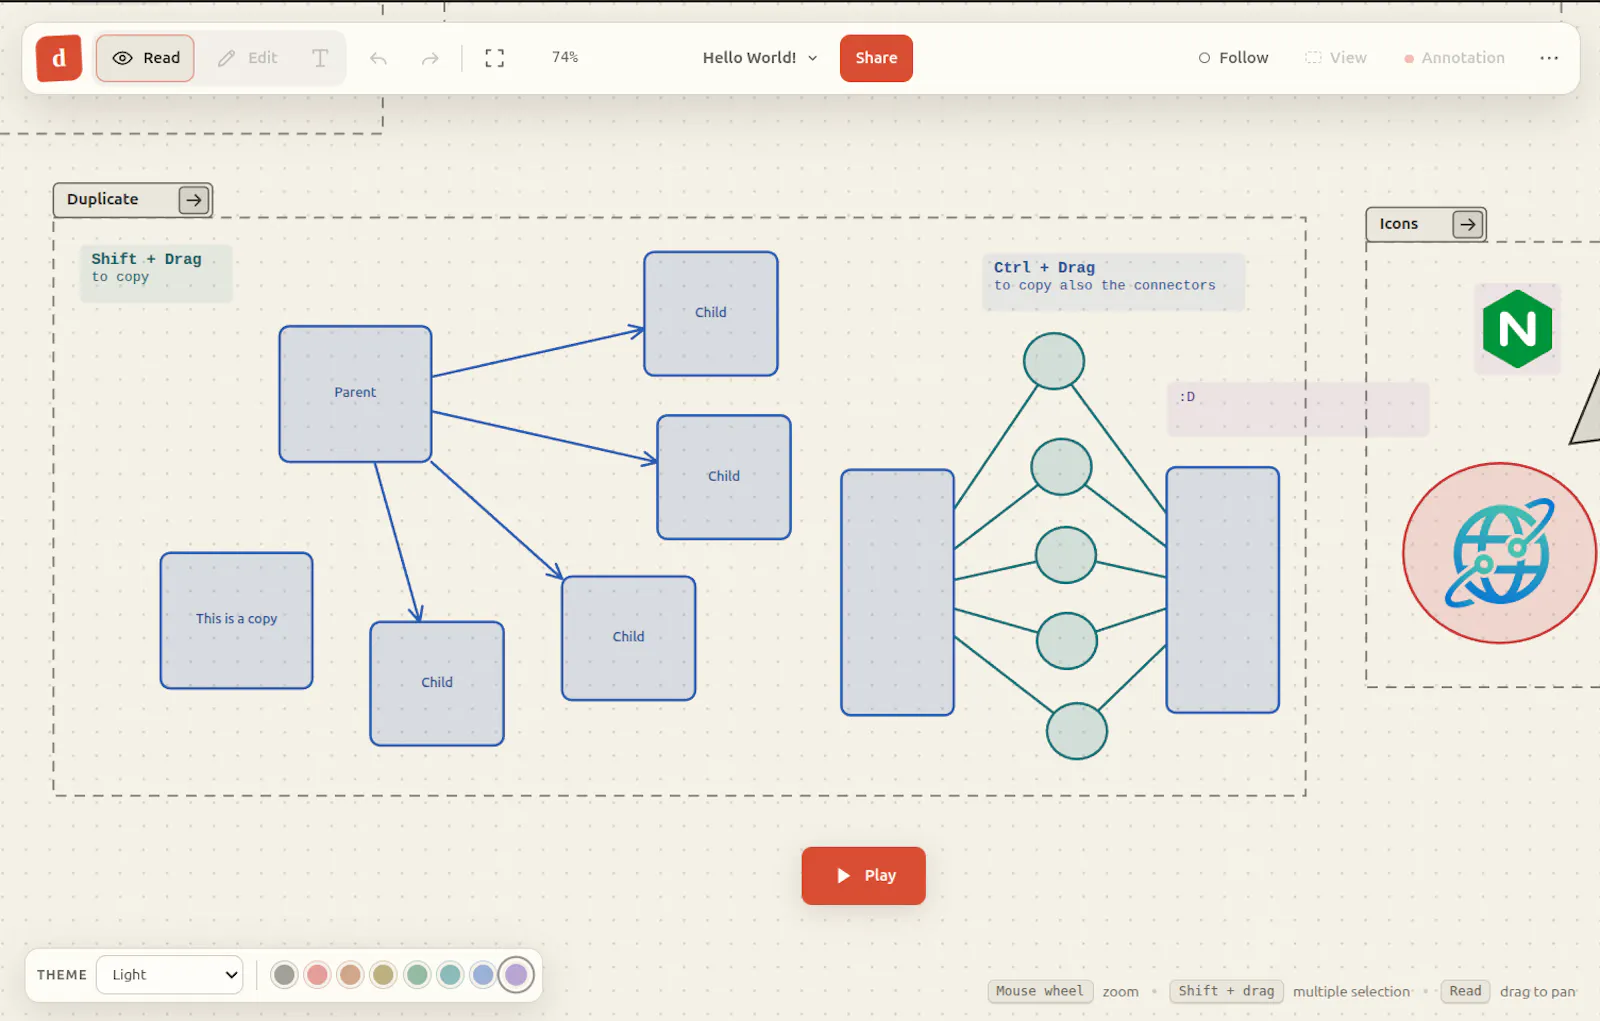This screenshot has height=1021, width=1600.
Task: Click the 'Read' shortcut hint in footer
Action: (x=1465, y=991)
